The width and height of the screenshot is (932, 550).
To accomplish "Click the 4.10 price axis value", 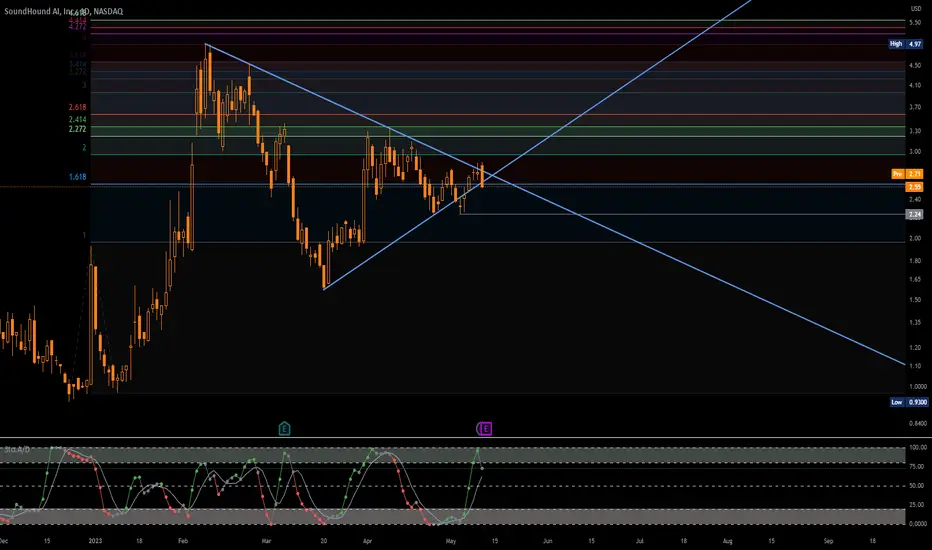I will click(915, 86).
